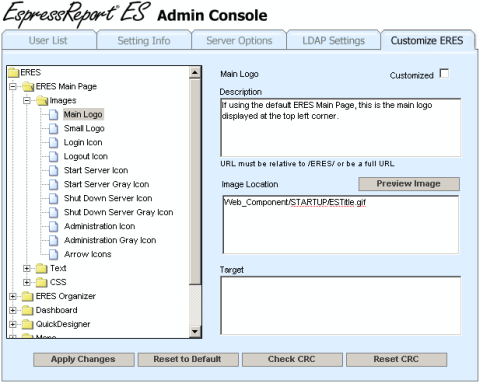Click the Start Server Gray Icon document icon
This screenshot has height=383, width=480.
[x=53, y=185]
